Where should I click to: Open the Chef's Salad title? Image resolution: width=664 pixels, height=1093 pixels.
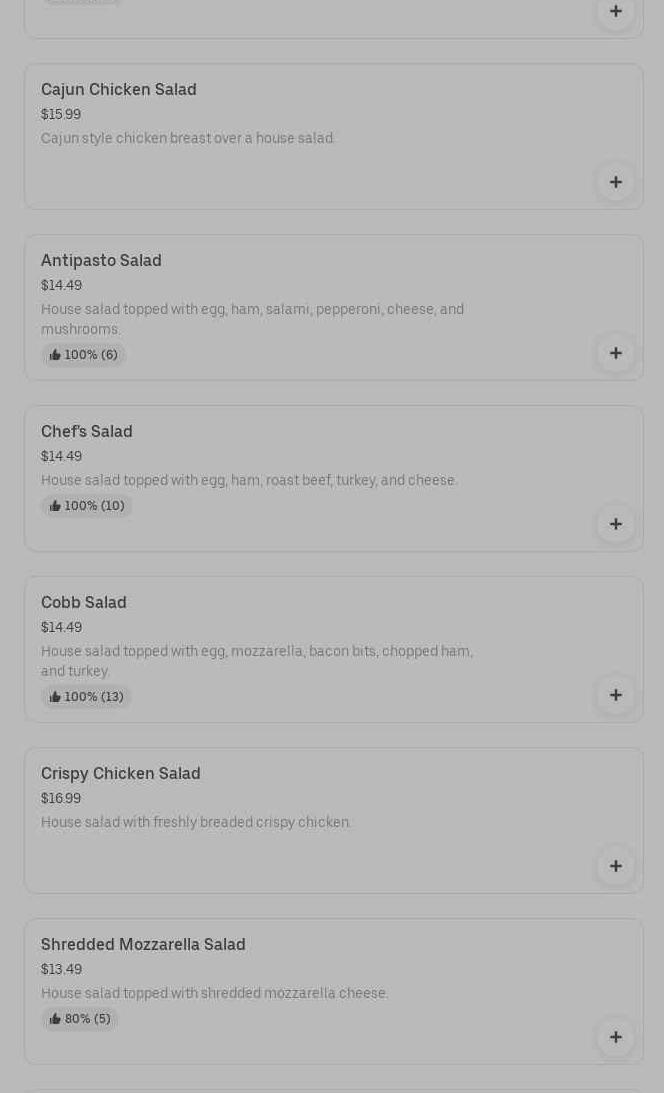(x=87, y=432)
